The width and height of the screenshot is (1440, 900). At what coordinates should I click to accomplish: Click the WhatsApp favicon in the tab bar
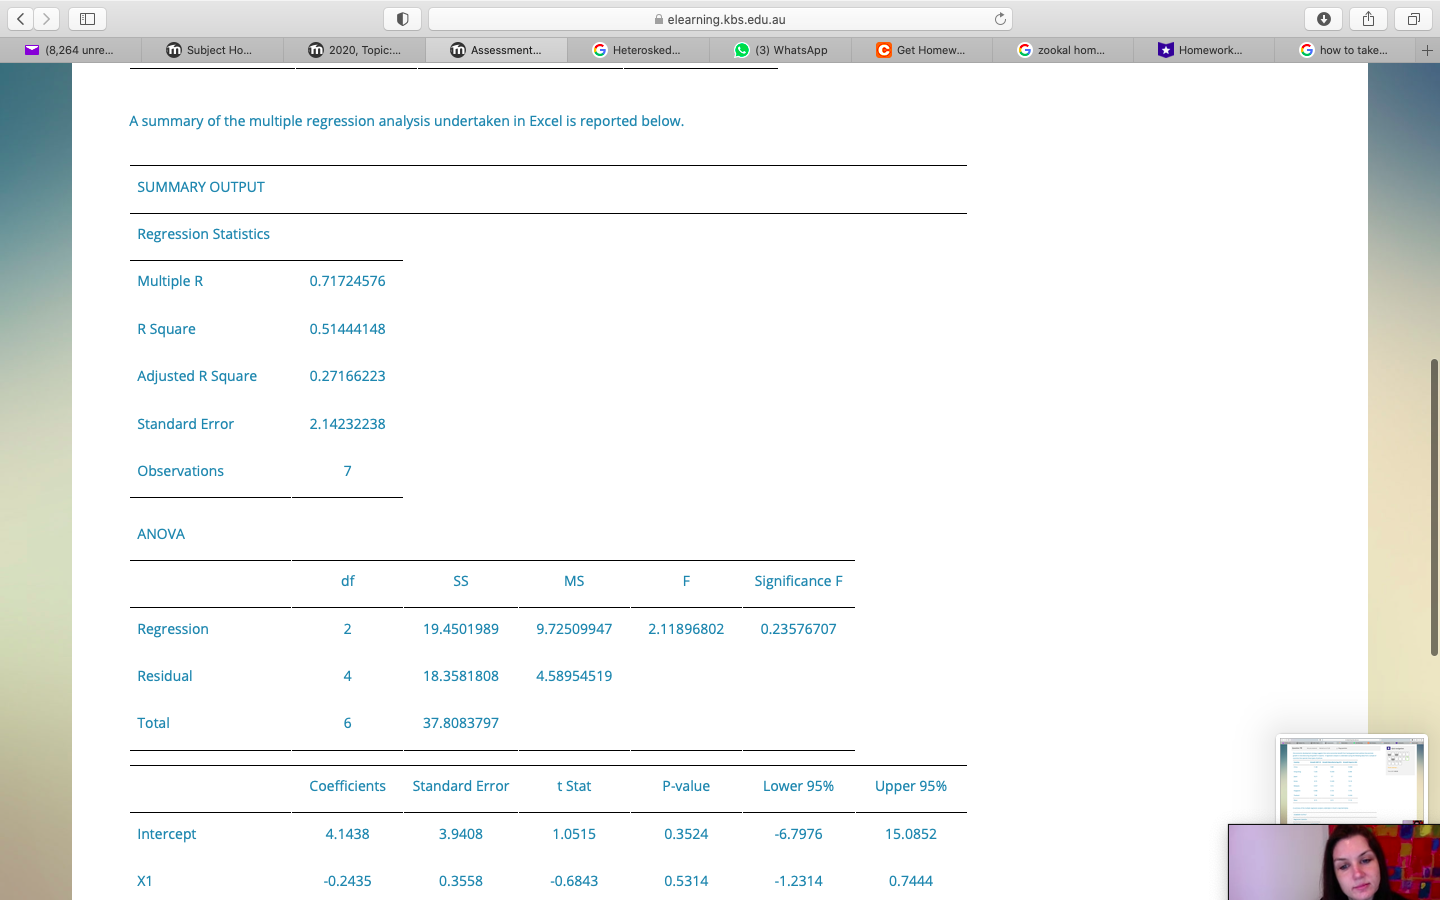point(742,50)
